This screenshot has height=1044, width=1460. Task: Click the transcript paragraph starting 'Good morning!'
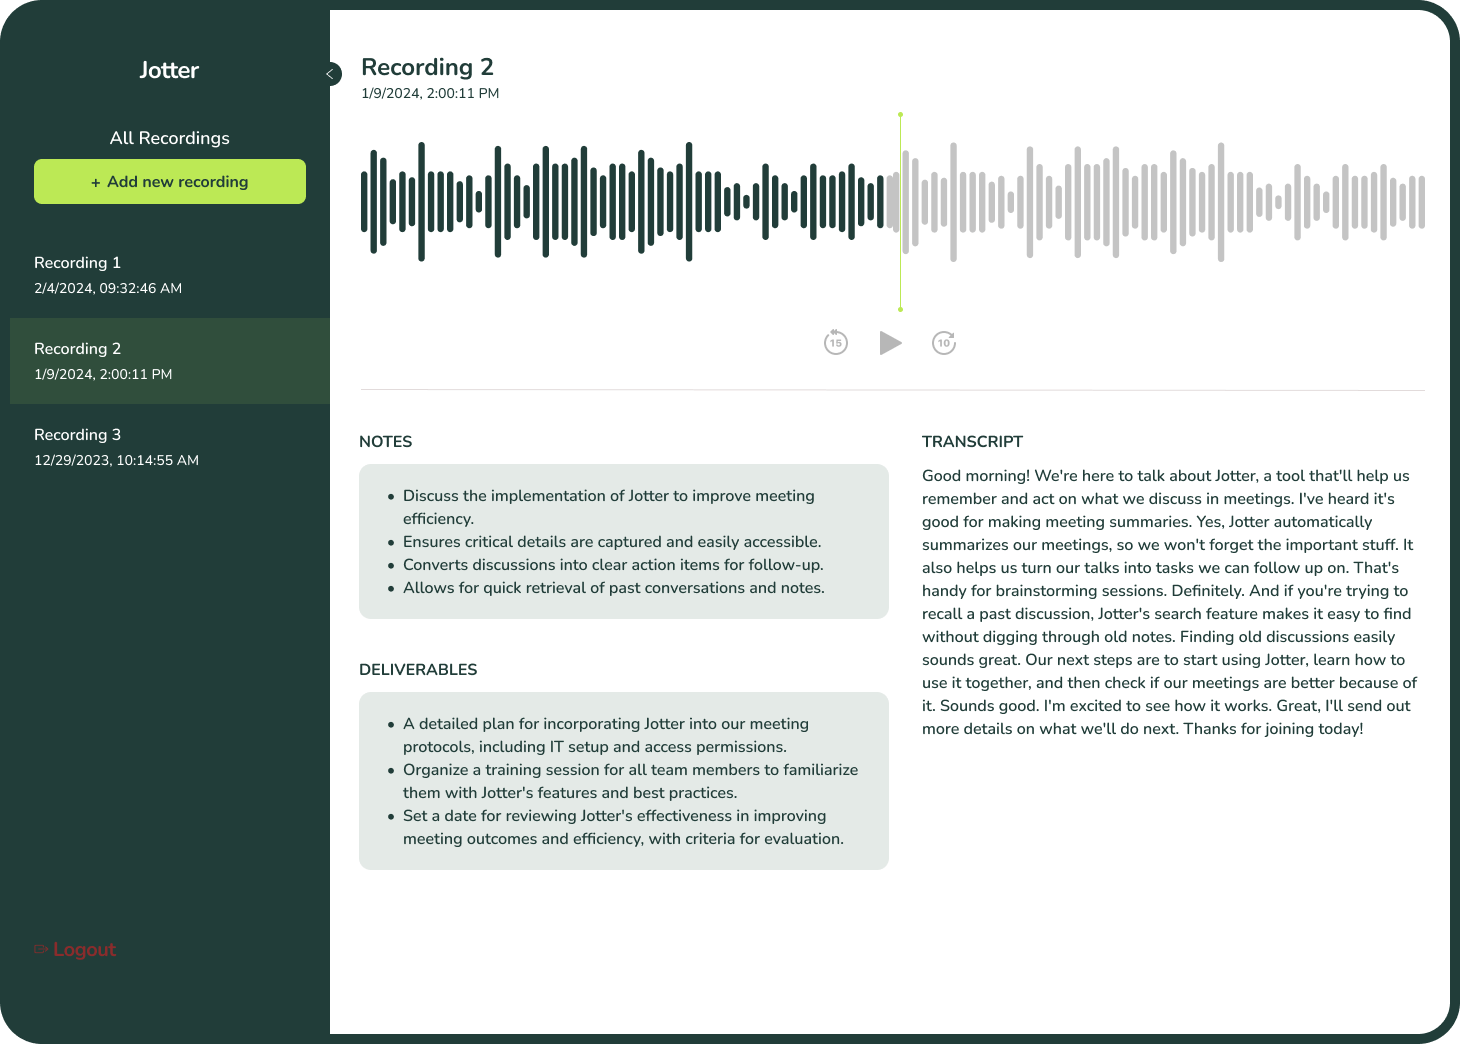click(x=1170, y=602)
